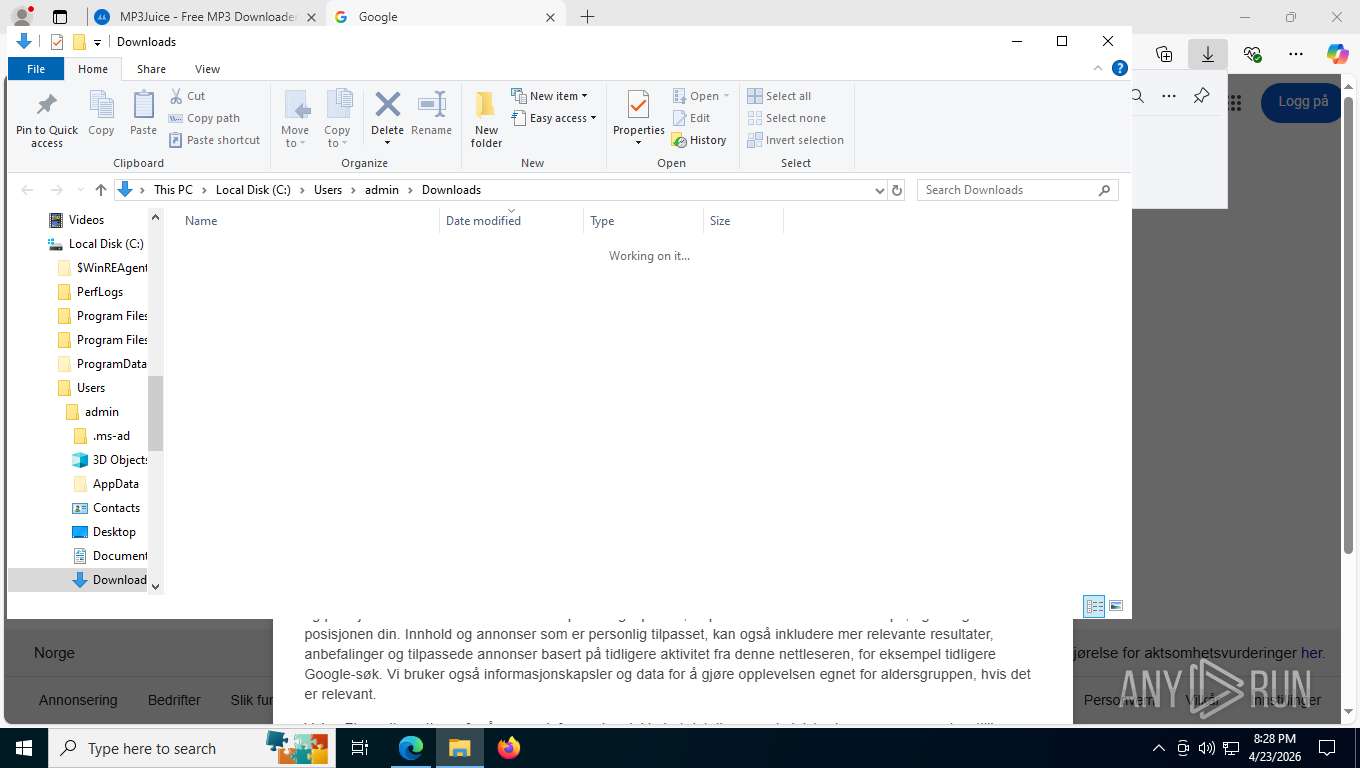
Task: Select the Home ribbon tab
Action: (93, 69)
